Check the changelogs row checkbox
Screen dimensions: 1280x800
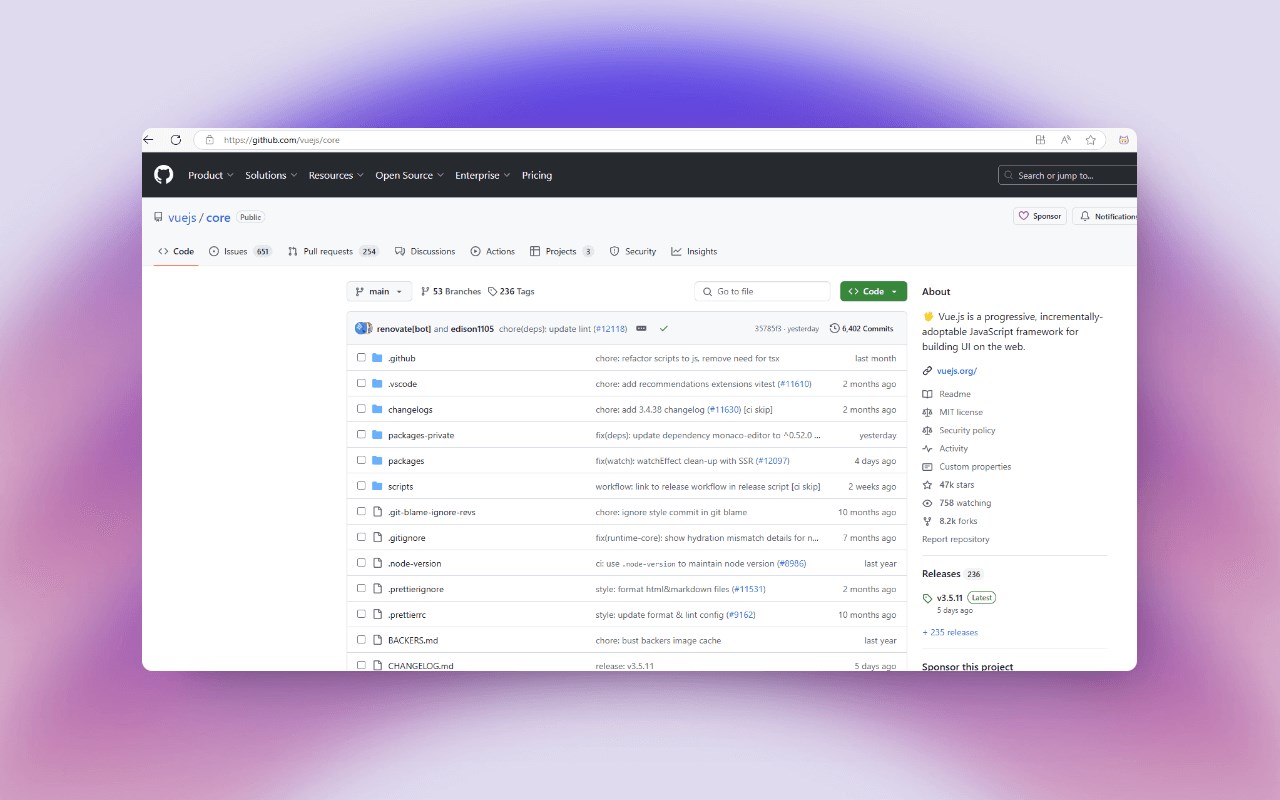tap(361, 409)
